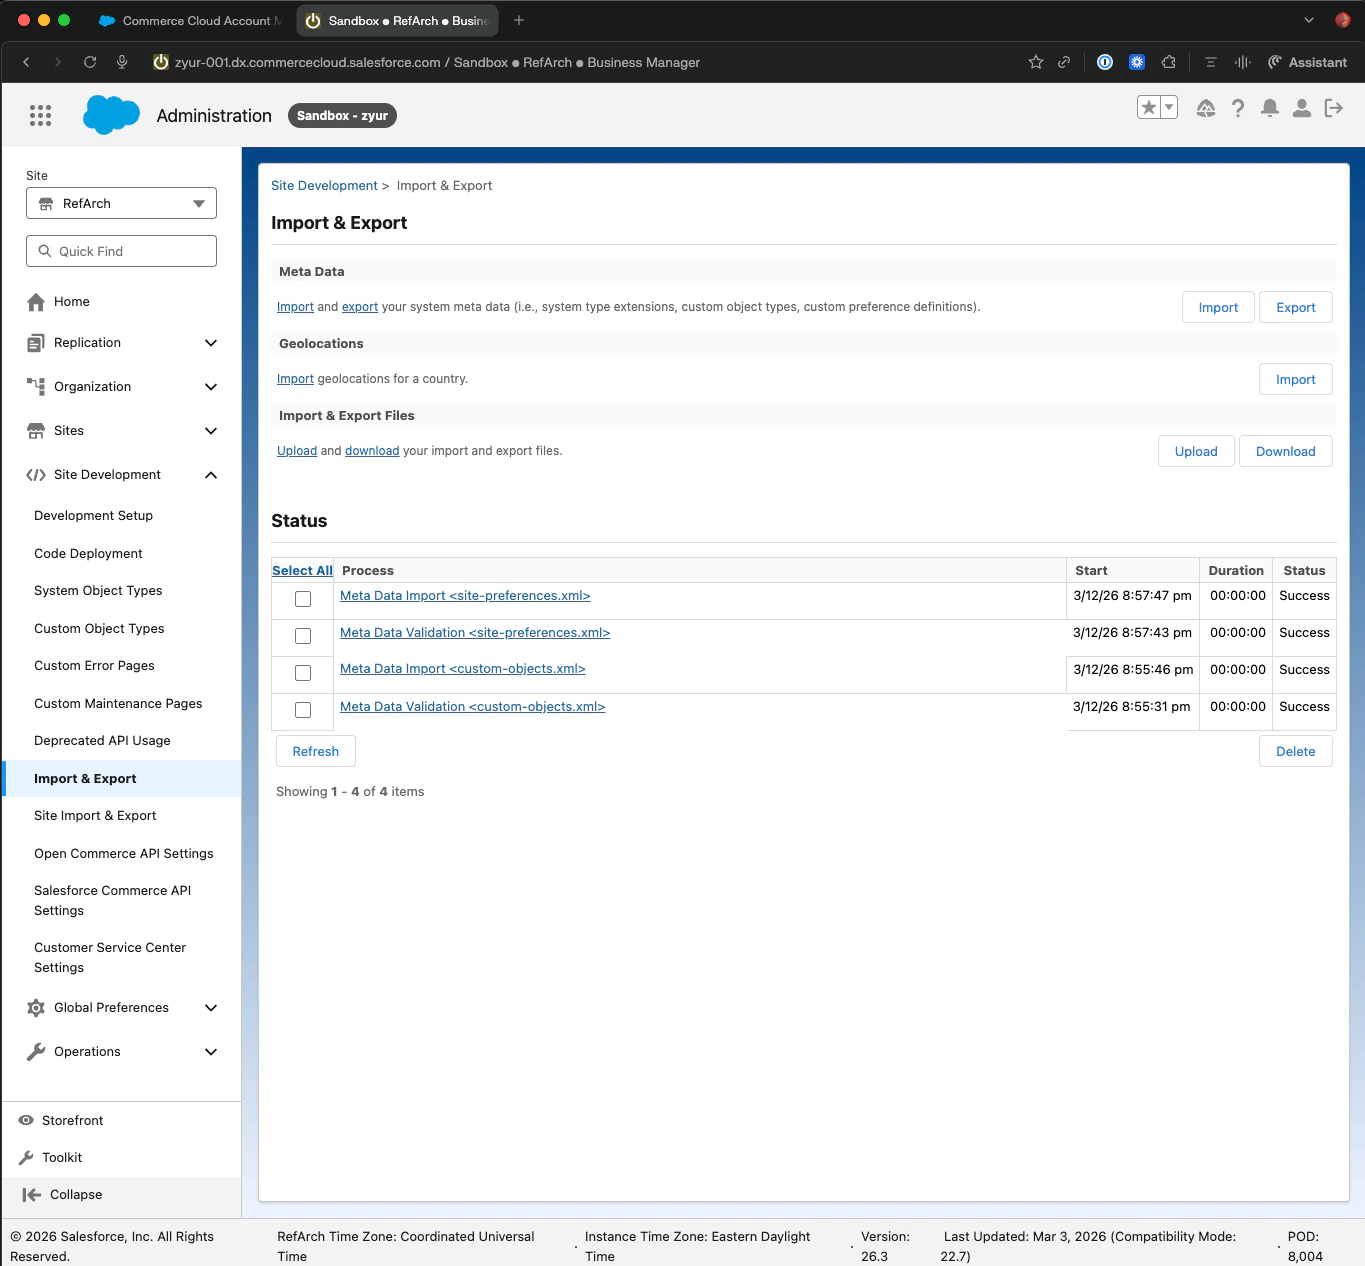Click the Salesforce cloud logo

click(111, 115)
